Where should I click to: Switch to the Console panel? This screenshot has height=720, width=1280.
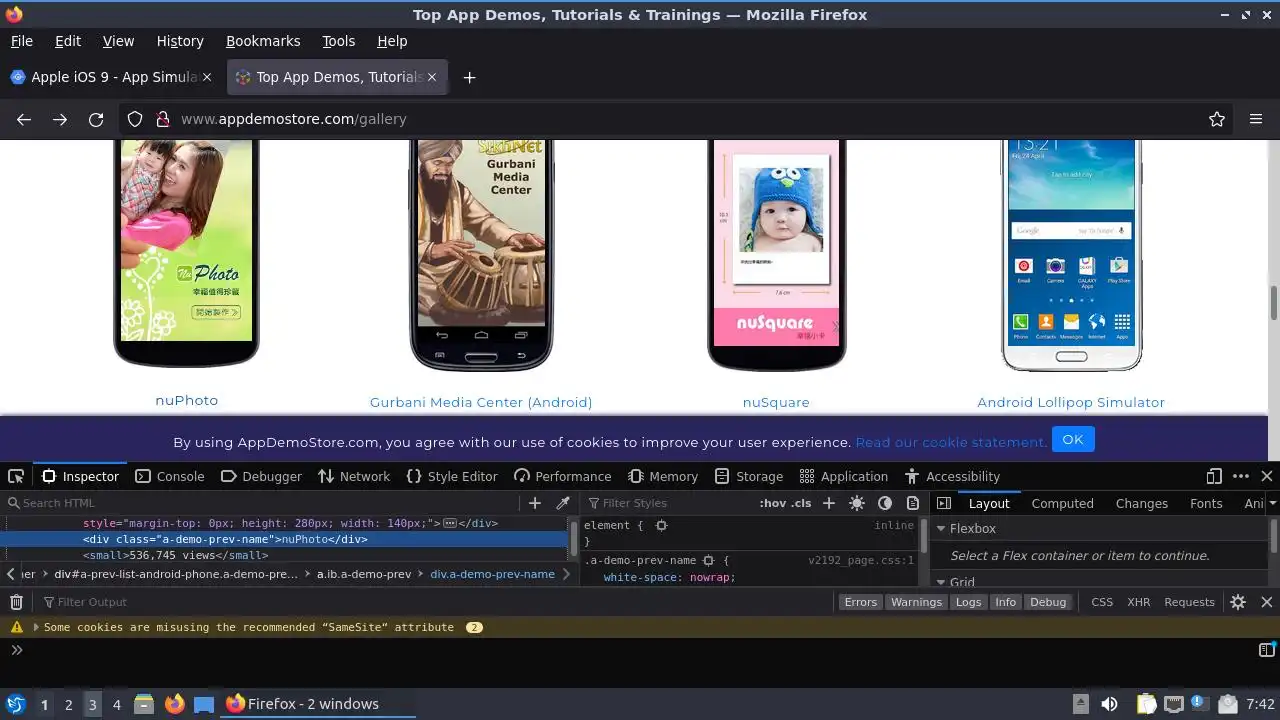pyautogui.click(x=169, y=476)
